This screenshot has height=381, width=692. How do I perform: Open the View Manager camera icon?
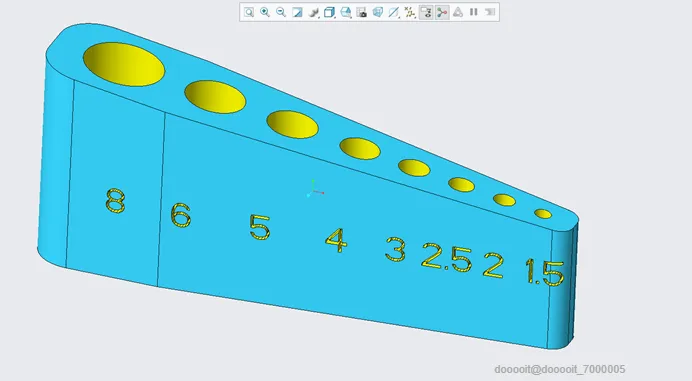click(x=361, y=12)
